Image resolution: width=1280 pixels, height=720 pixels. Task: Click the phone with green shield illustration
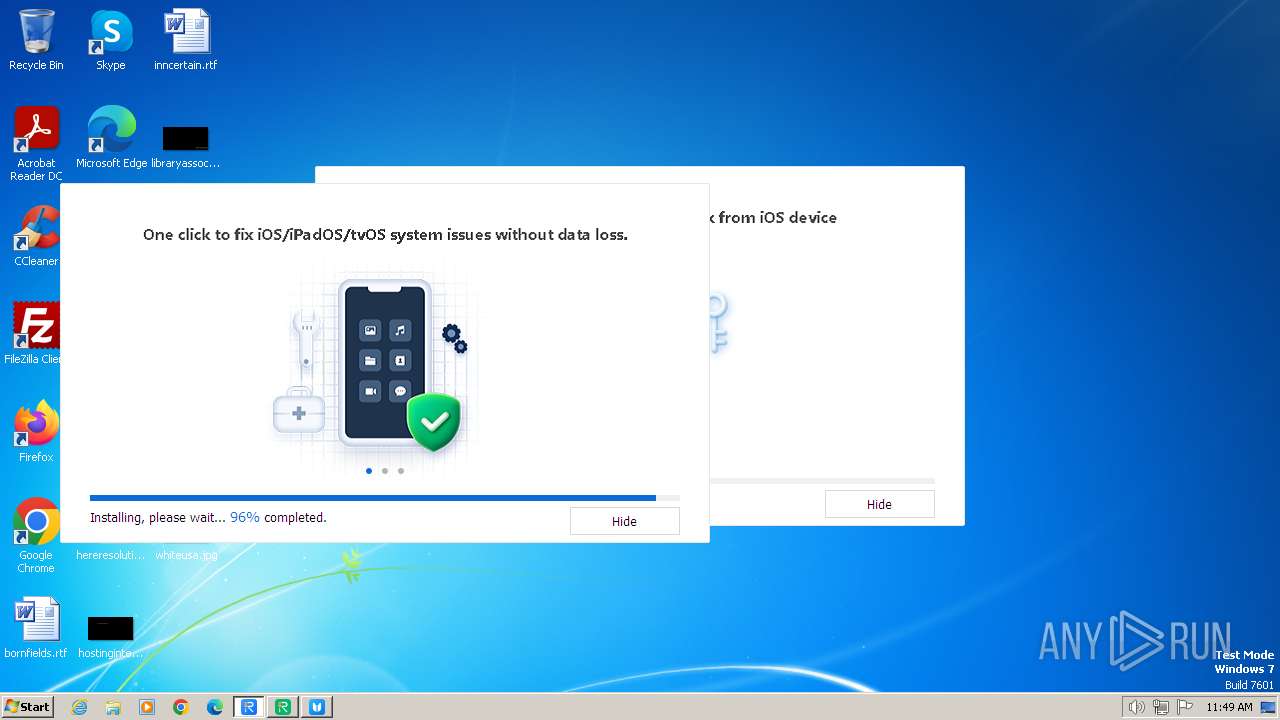(385, 365)
